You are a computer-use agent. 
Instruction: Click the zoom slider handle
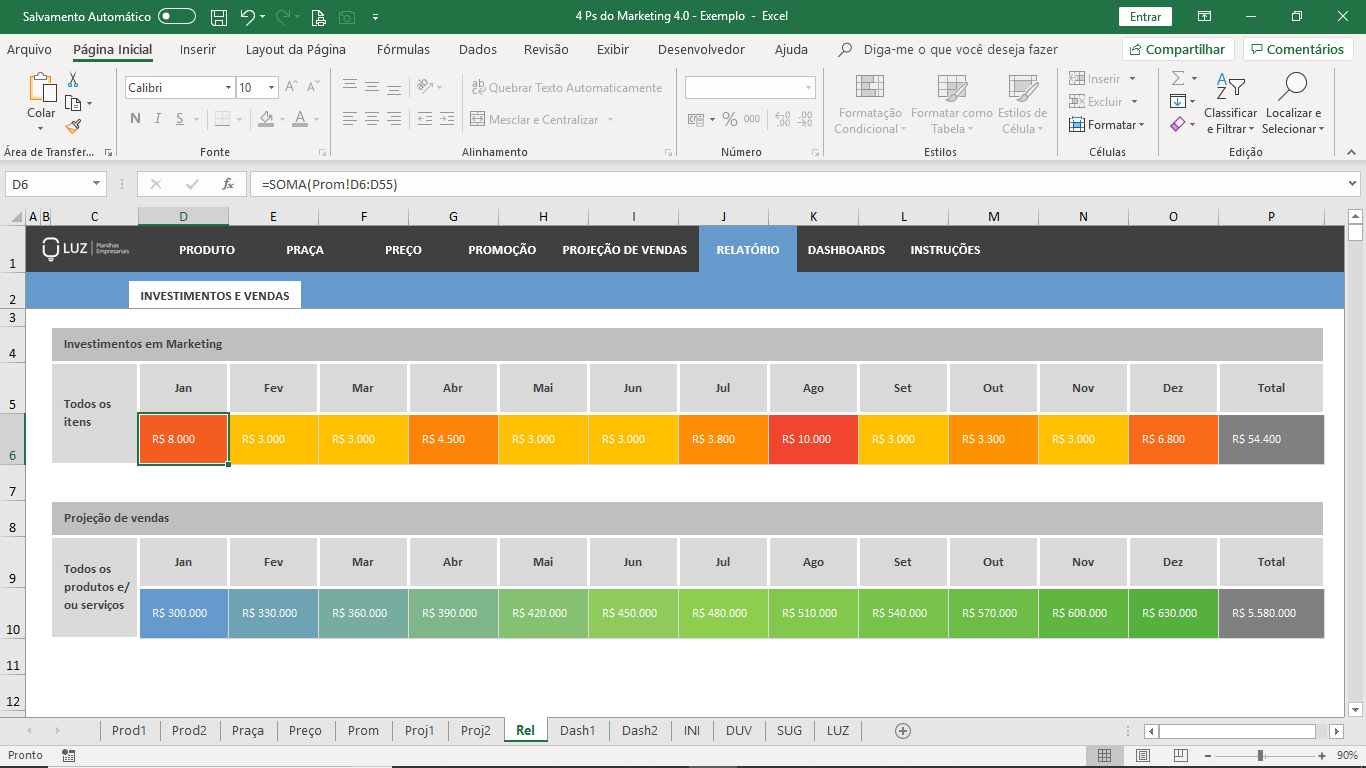(x=1260, y=755)
